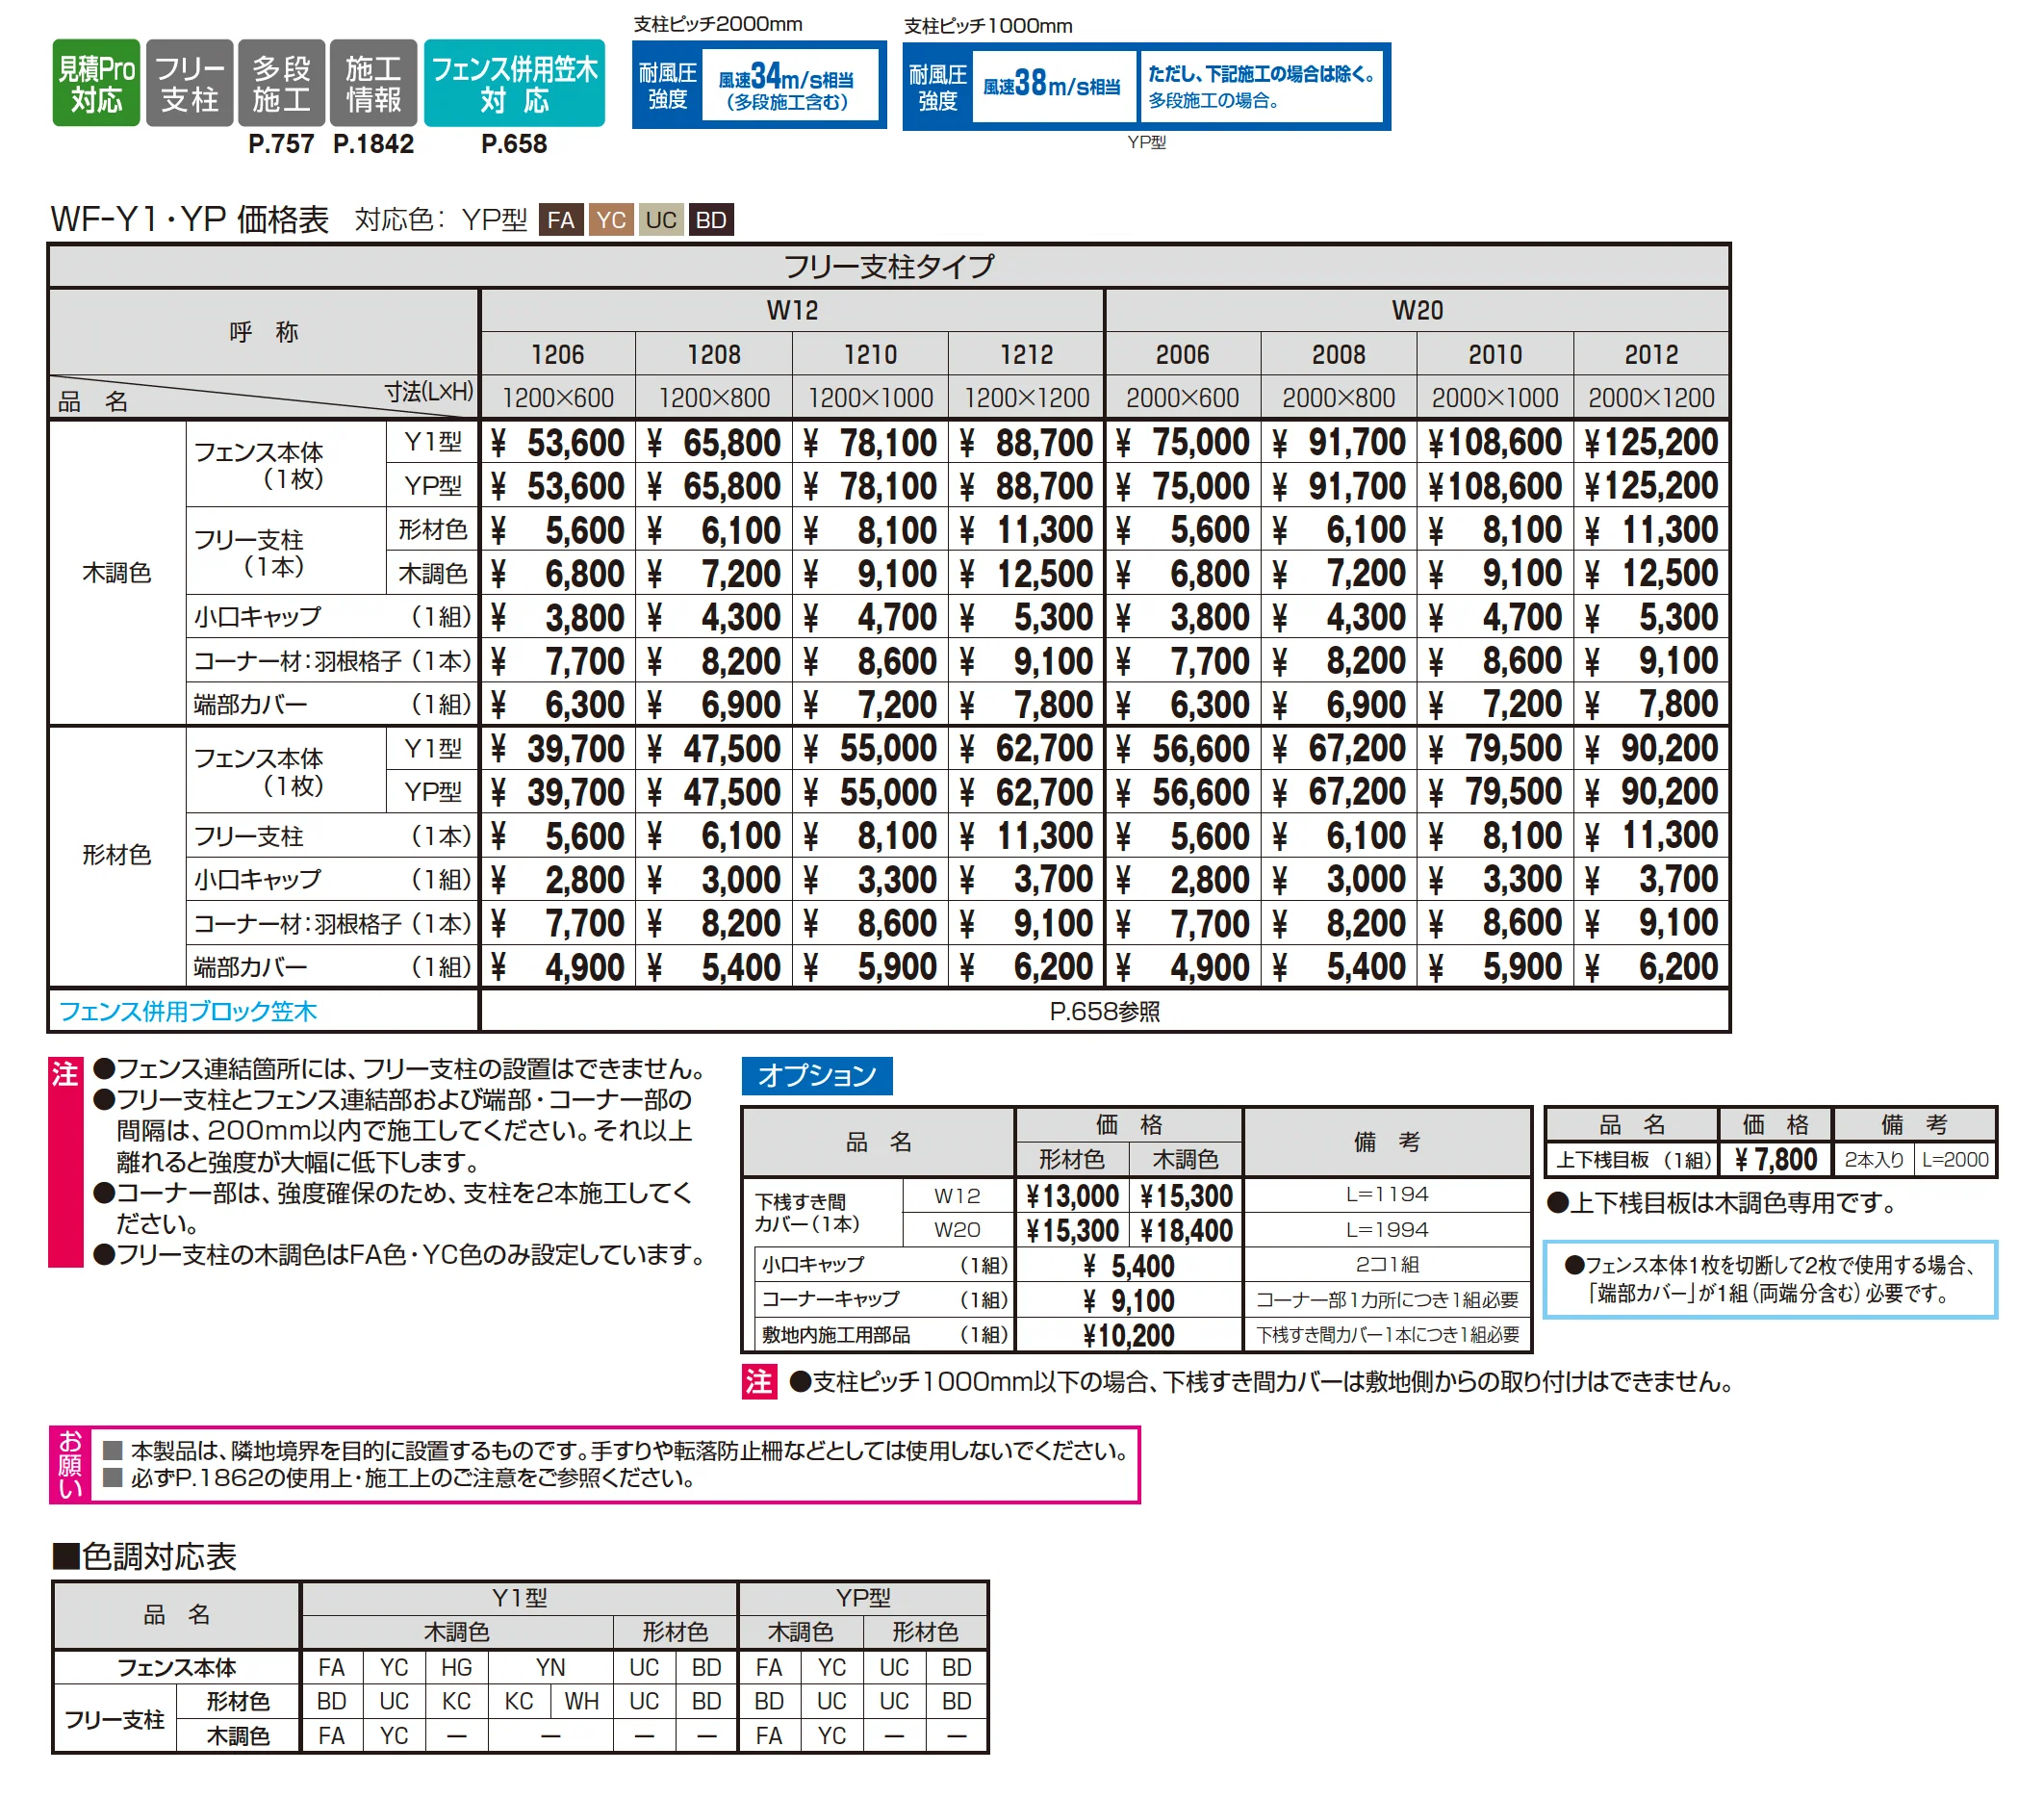
Task: Click the WH cell in color table
Action: (581, 1701)
